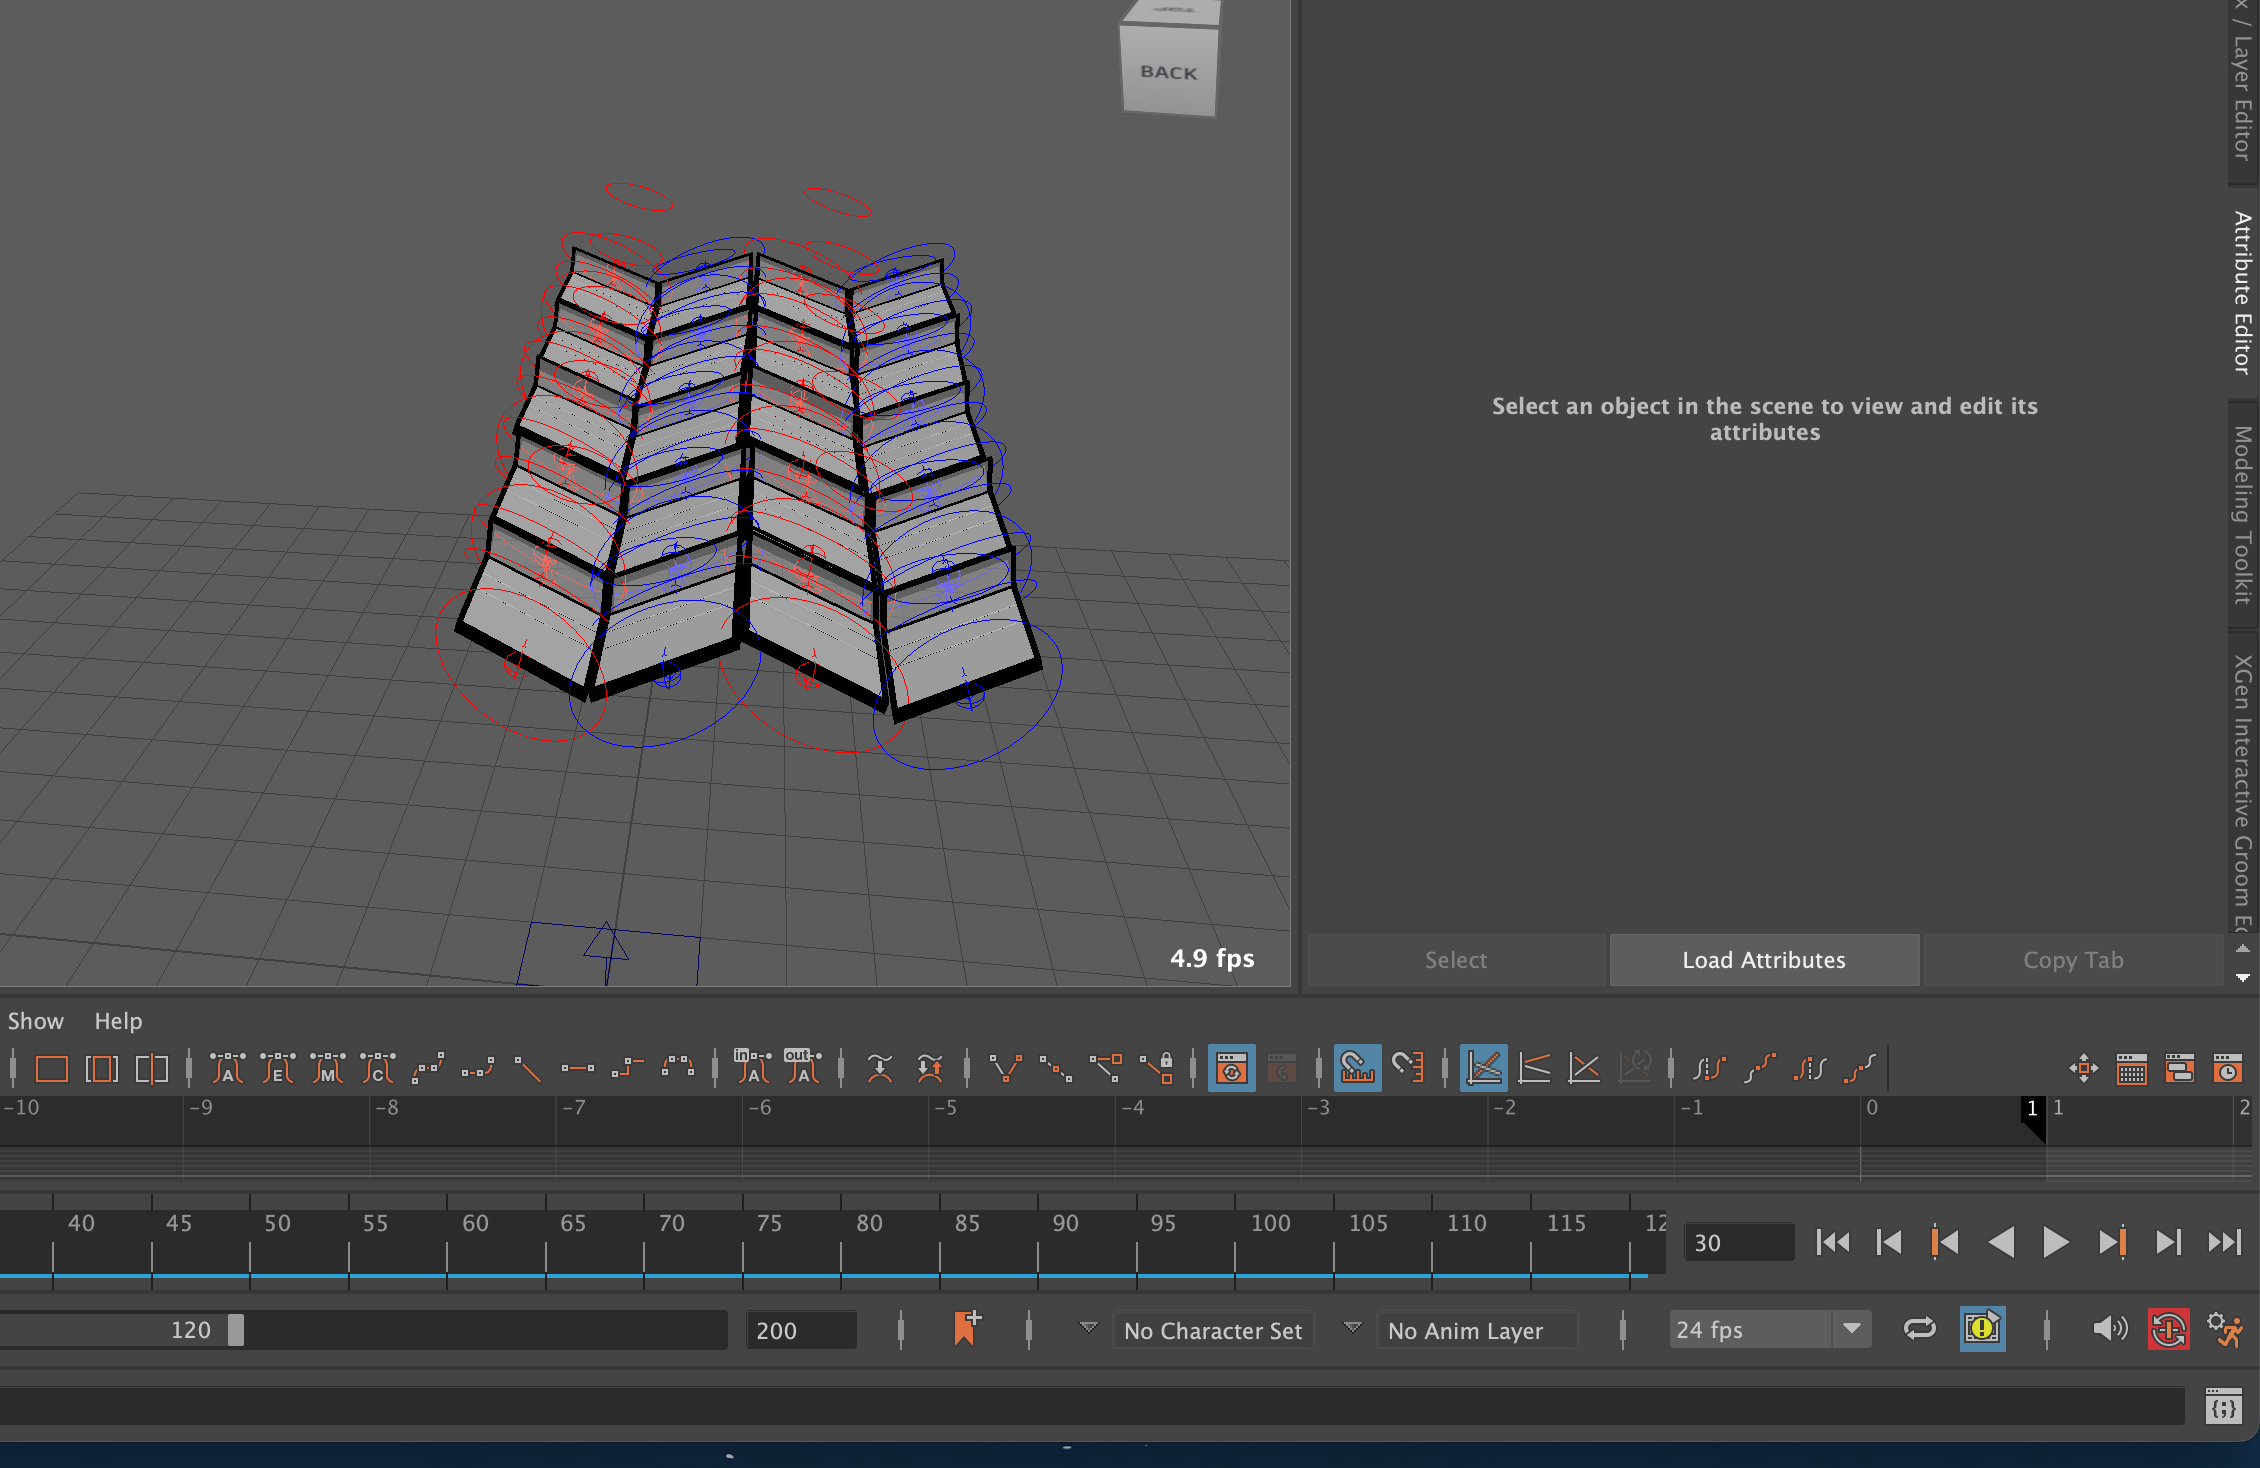Screen dimensions: 2260x1468
Task: Switch to the Modeling Toolkit tab
Action: click(2243, 515)
